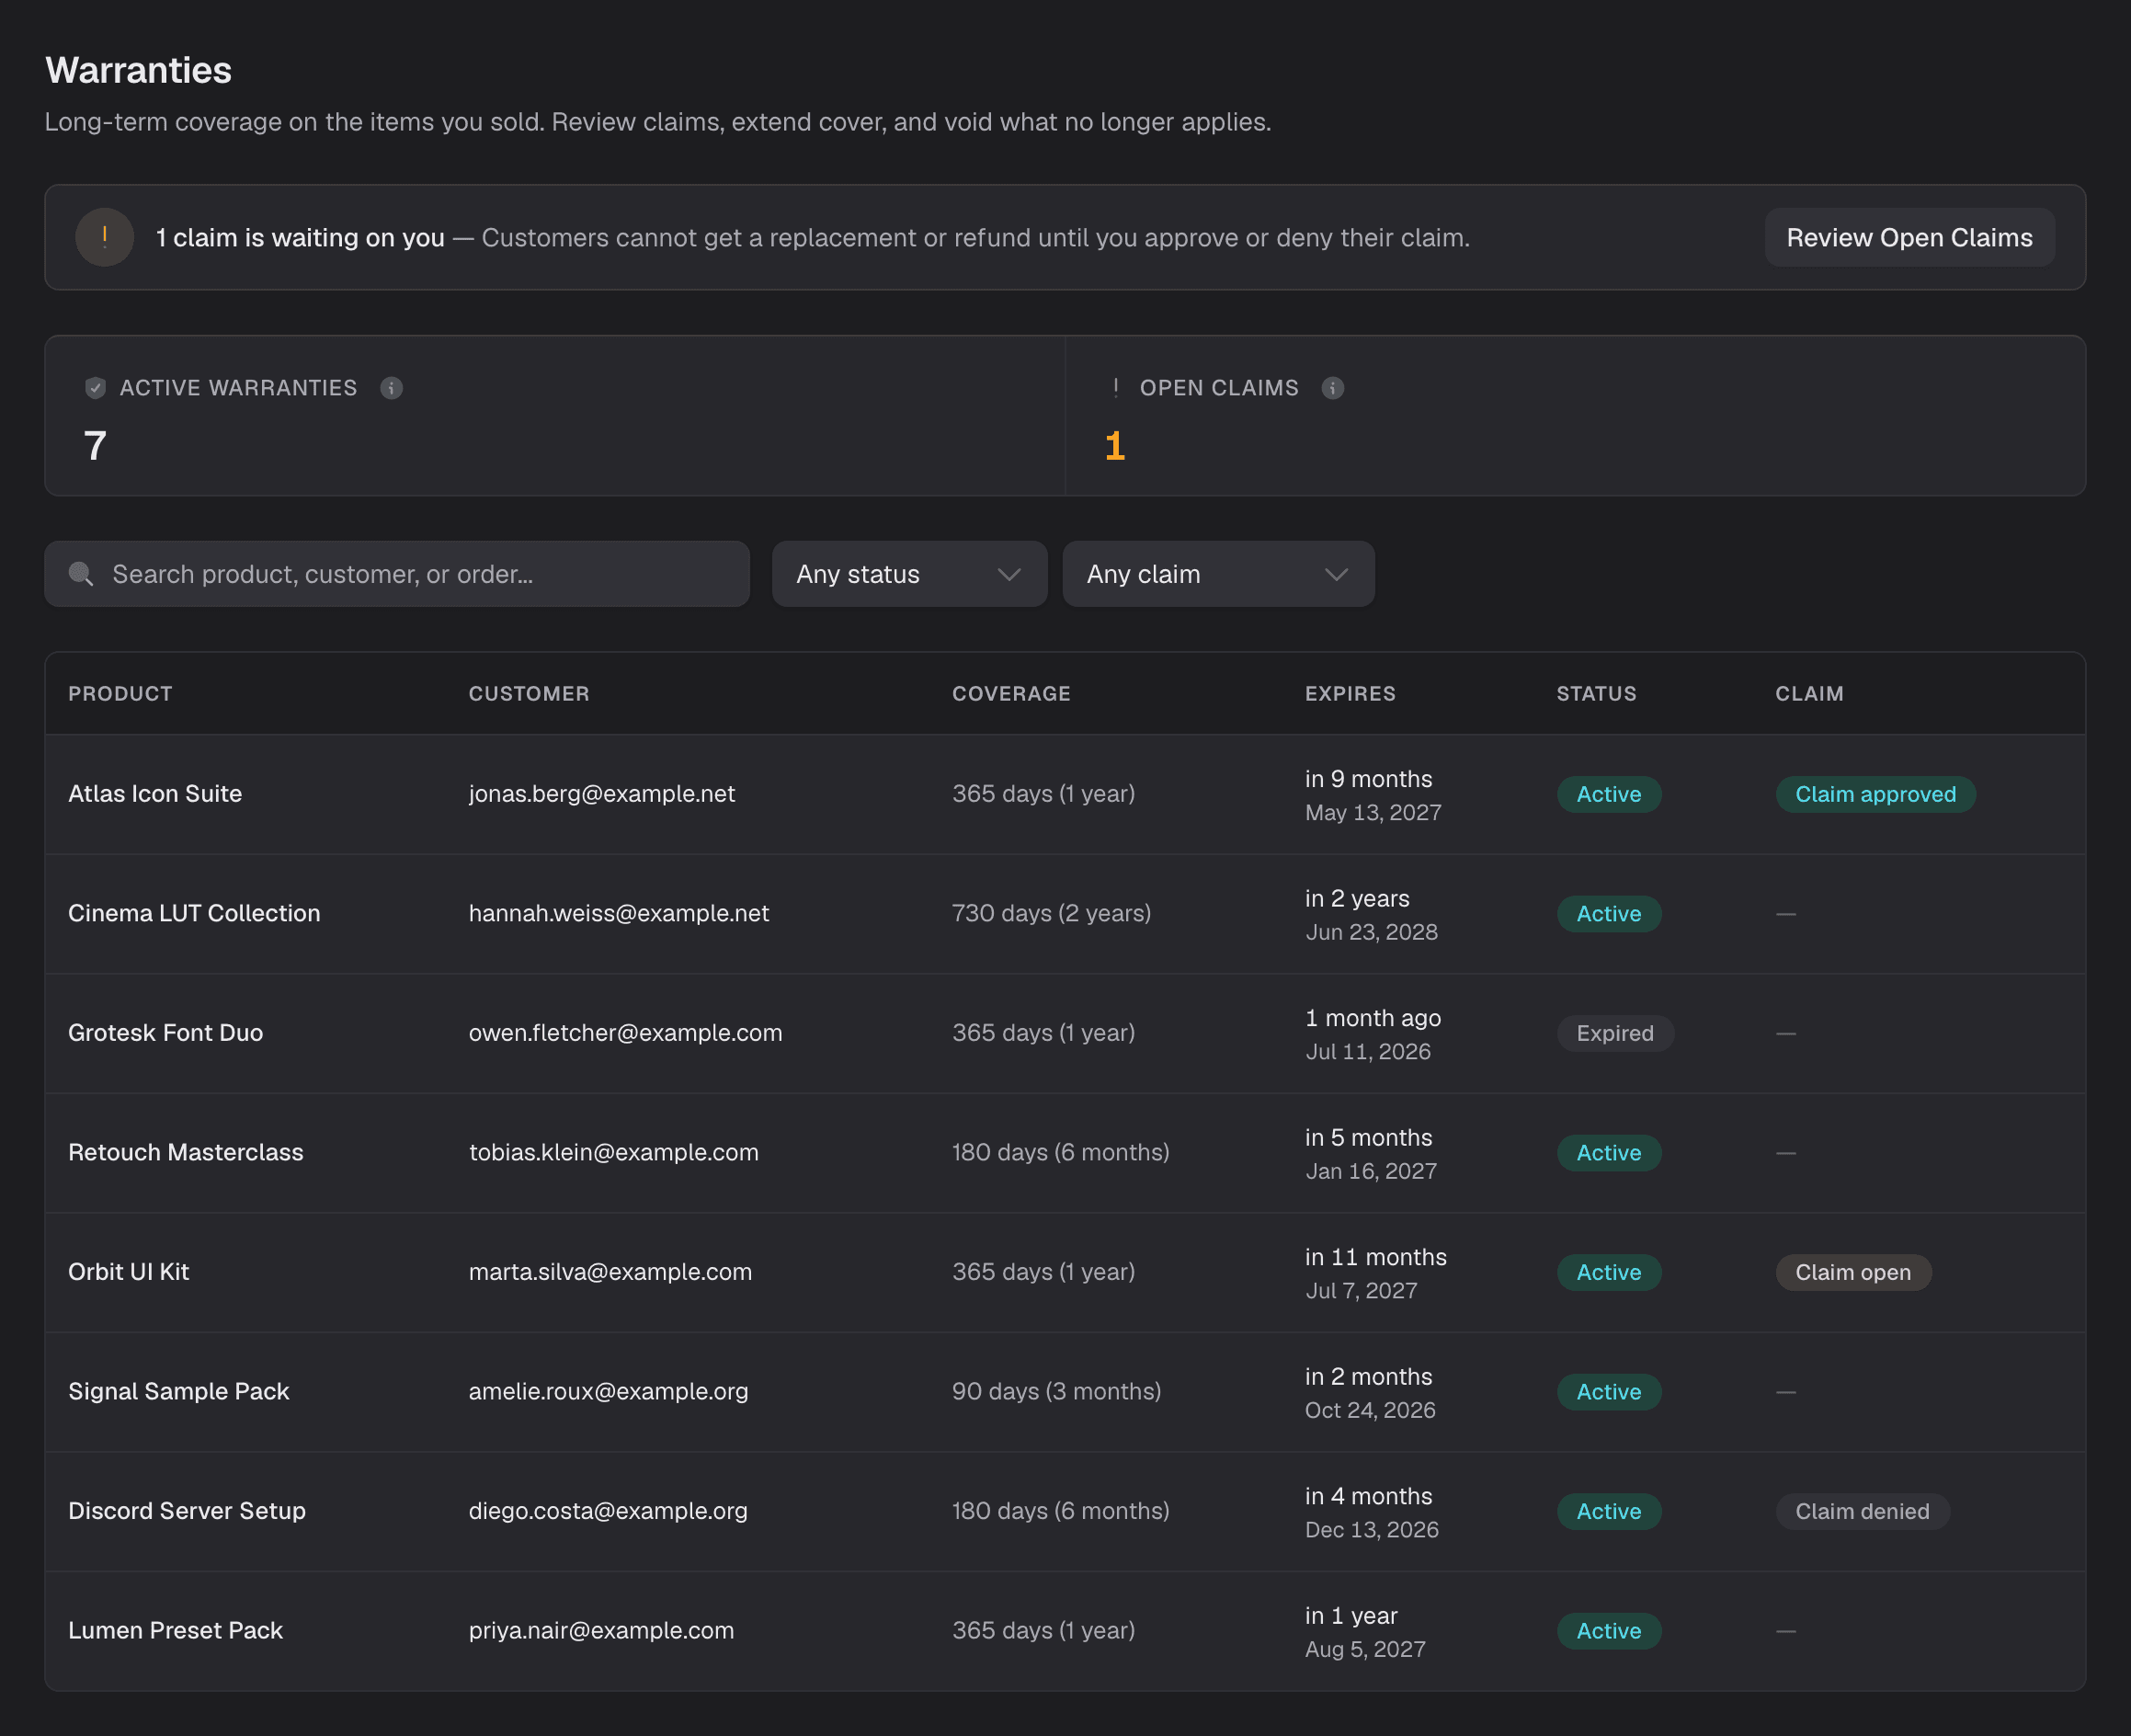Click the Active Warranties info icon
The width and height of the screenshot is (2131, 1736).
pyautogui.click(x=391, y=388)
